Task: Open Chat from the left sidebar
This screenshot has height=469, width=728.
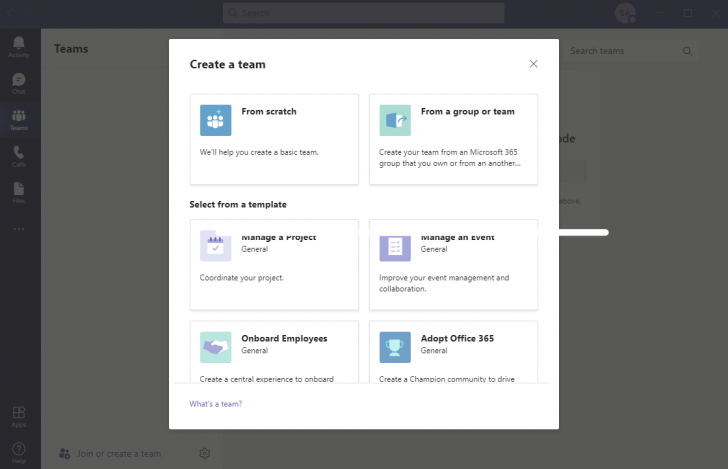Action: coord(19,84)
